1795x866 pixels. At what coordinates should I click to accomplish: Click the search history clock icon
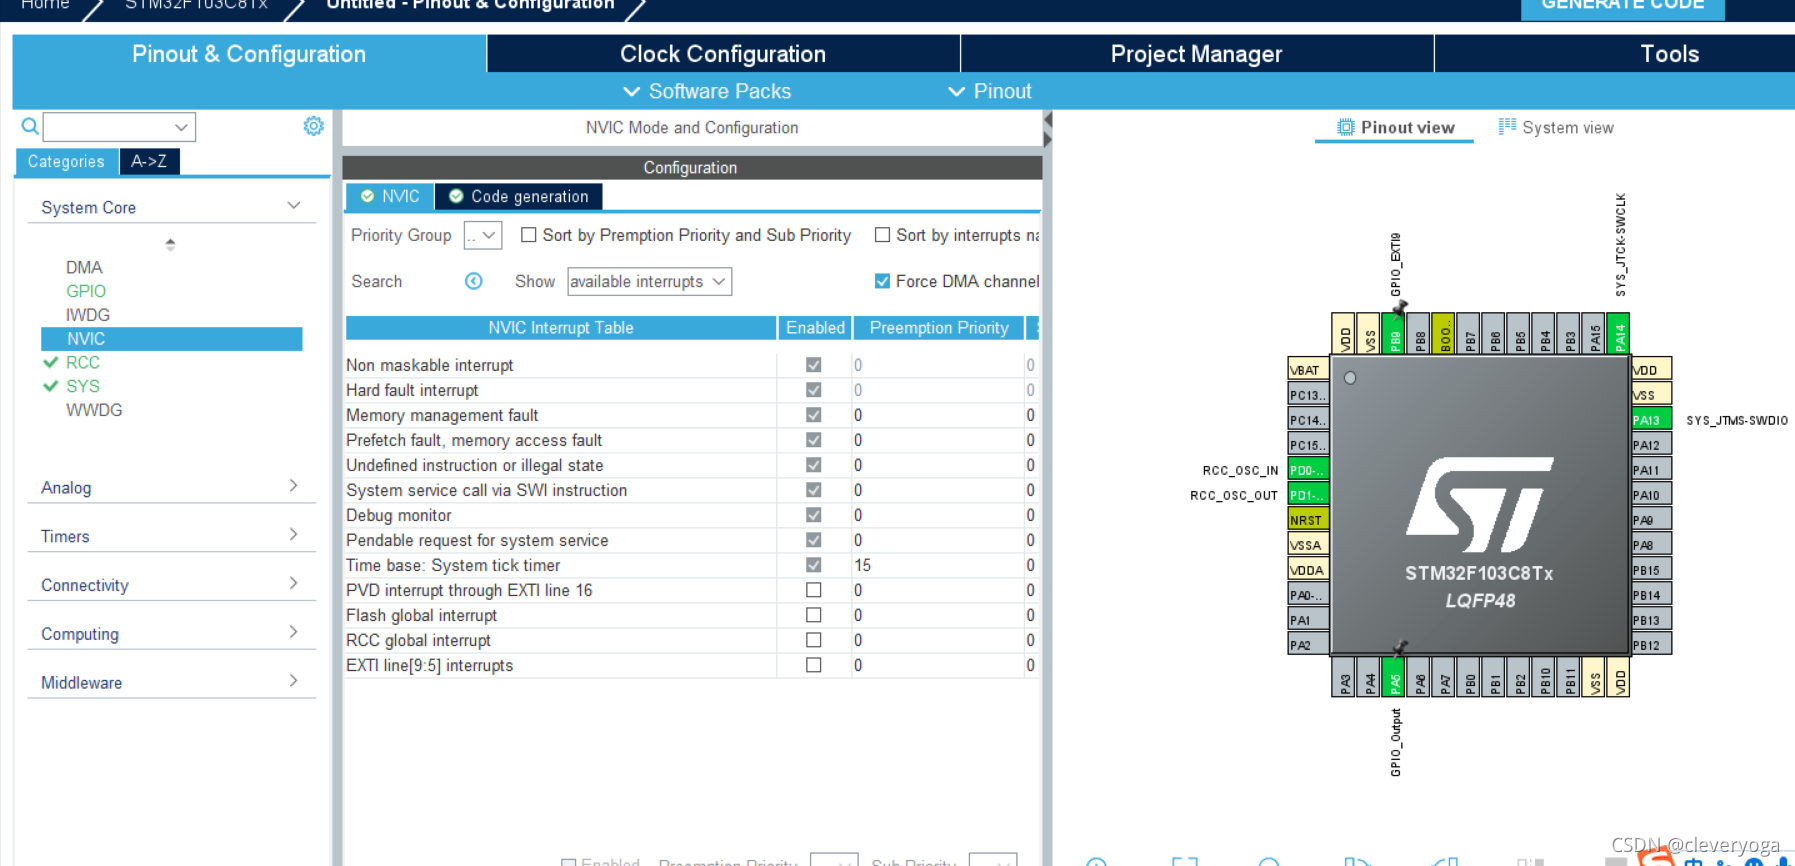point(474,281)
